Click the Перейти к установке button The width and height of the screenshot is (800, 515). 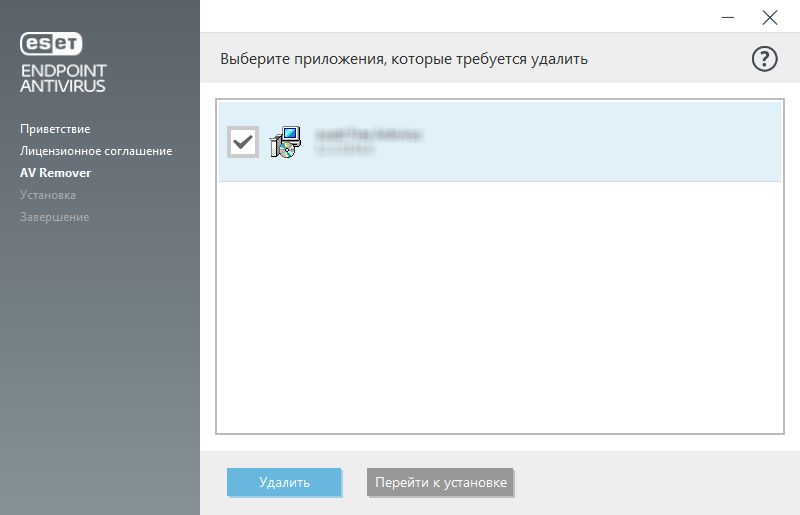click(440, 482)
